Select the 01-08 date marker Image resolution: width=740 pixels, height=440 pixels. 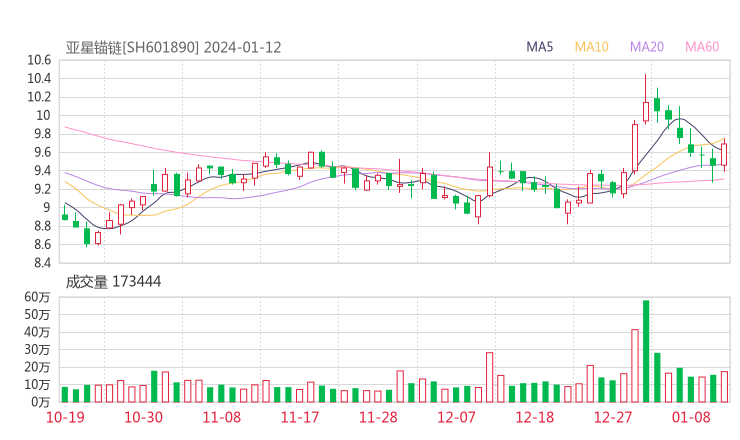coord(690,417)
